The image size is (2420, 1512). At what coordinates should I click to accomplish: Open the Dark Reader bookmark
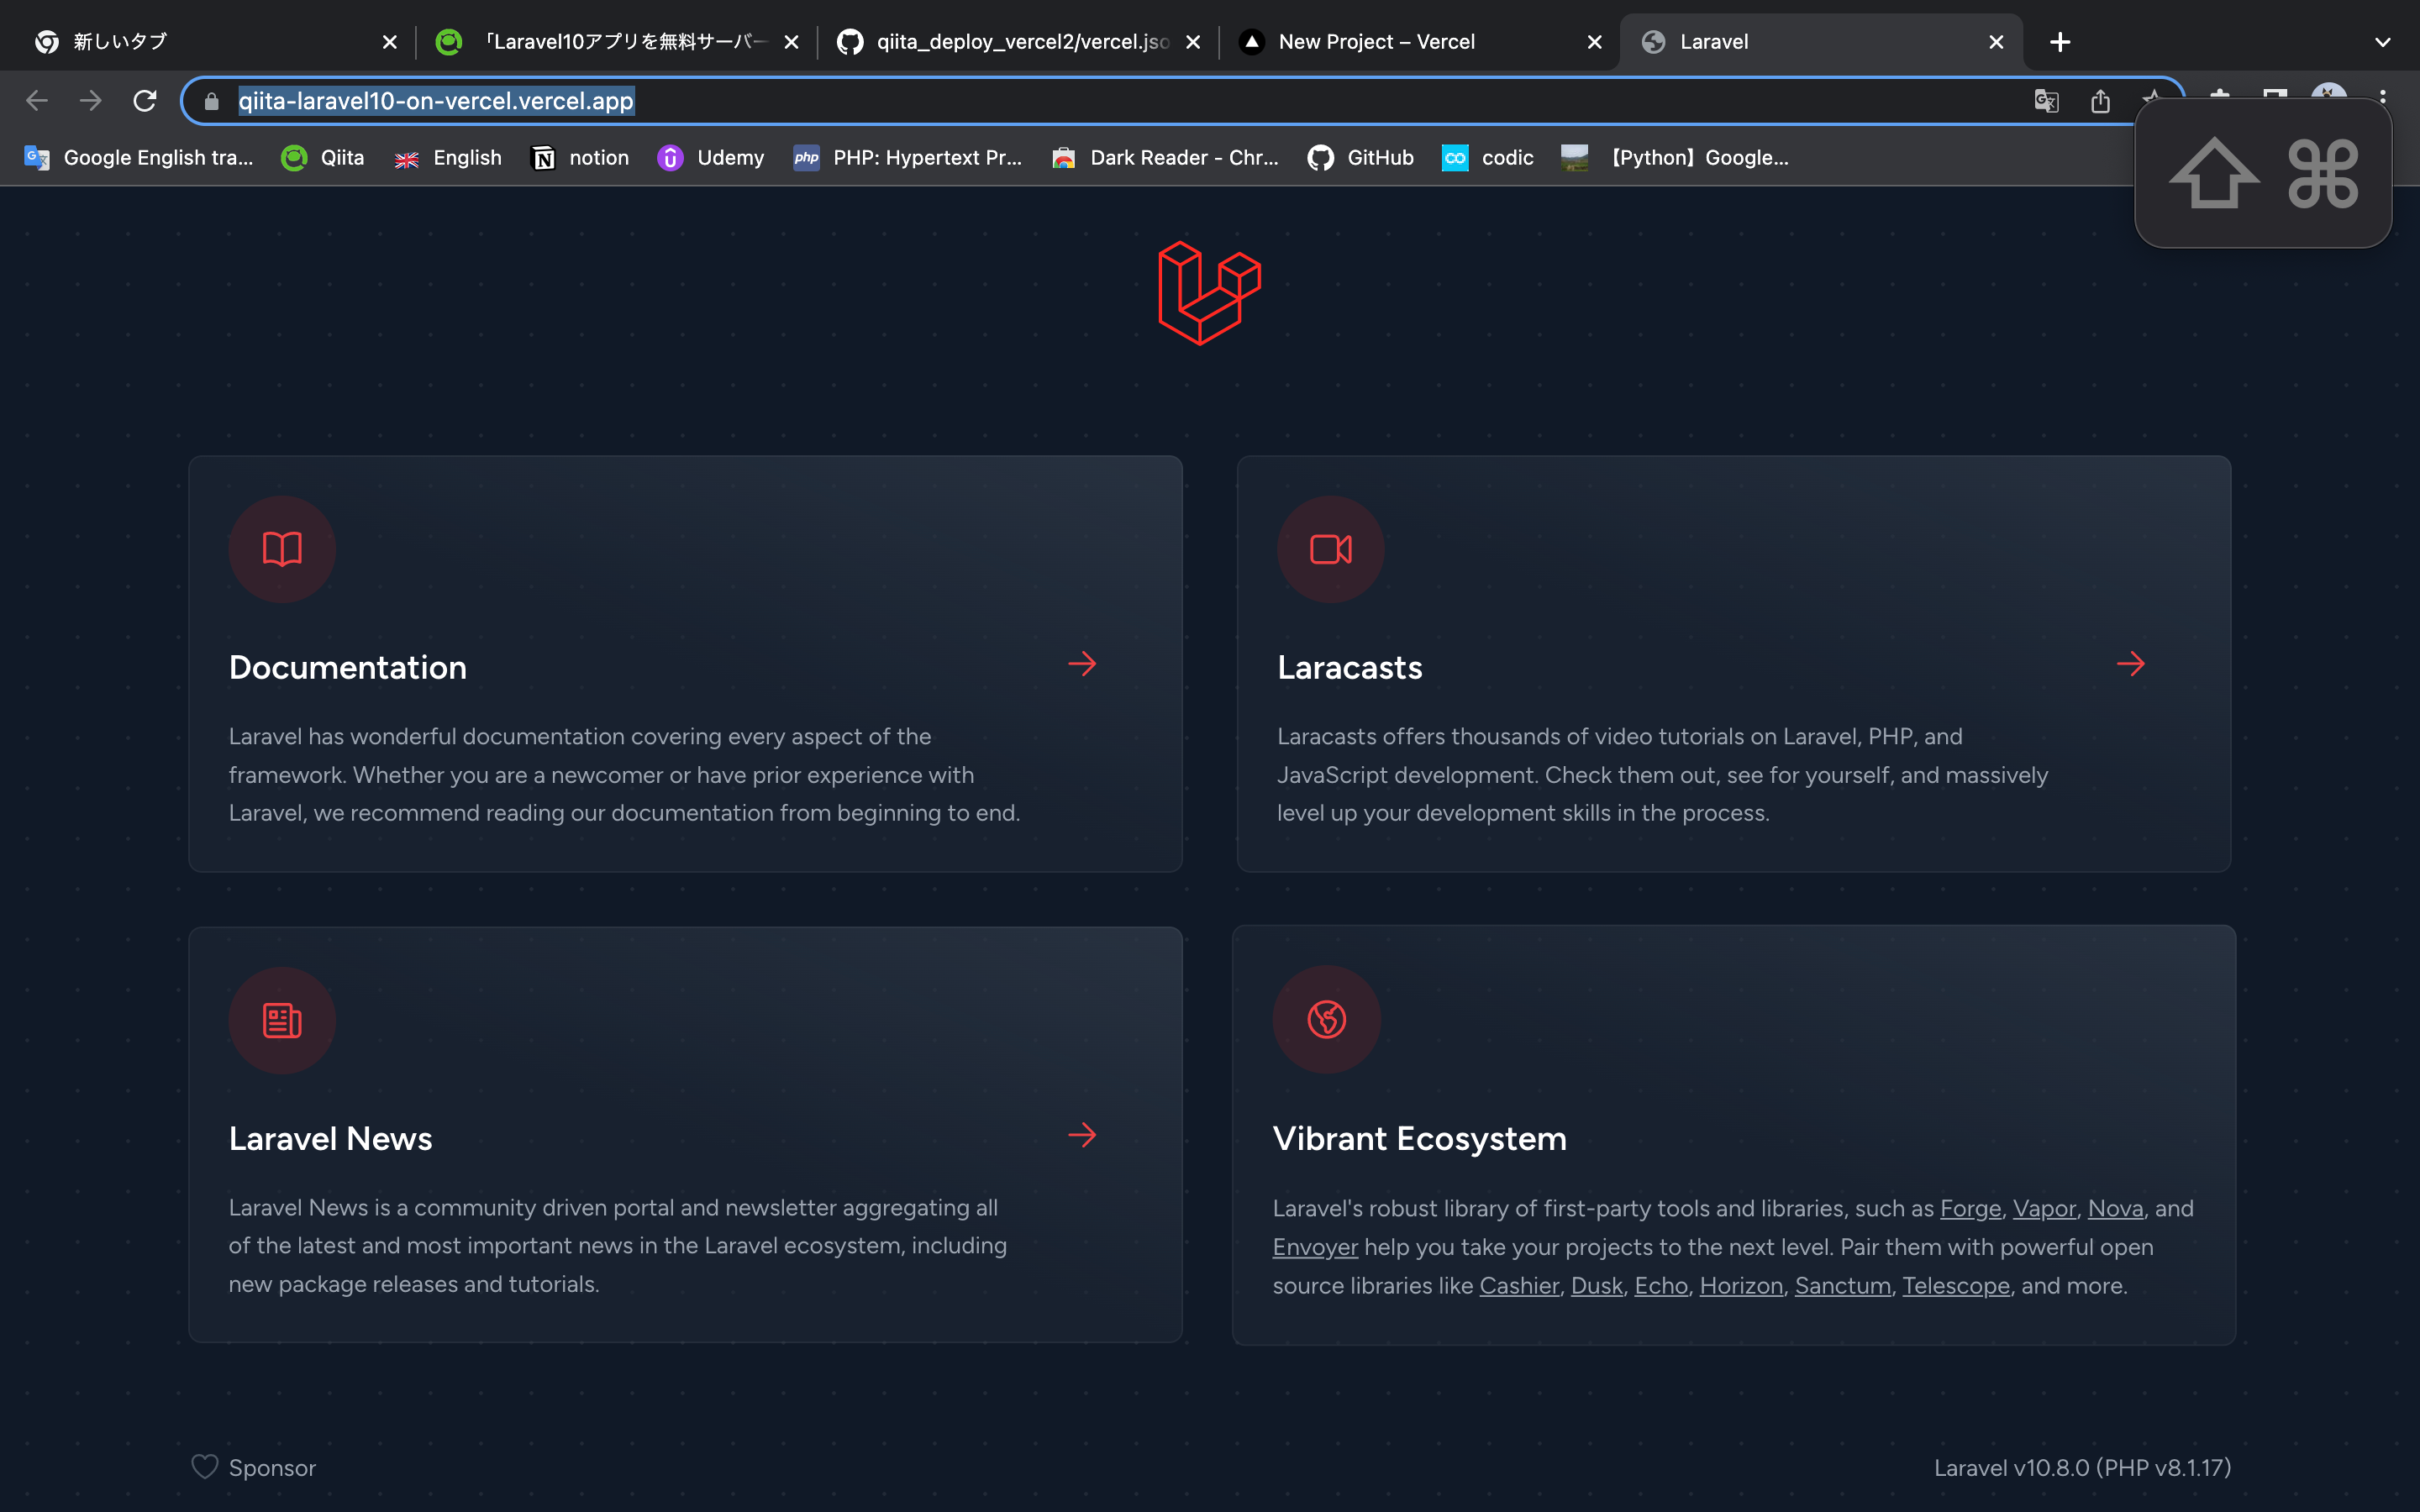[1165, 158]
